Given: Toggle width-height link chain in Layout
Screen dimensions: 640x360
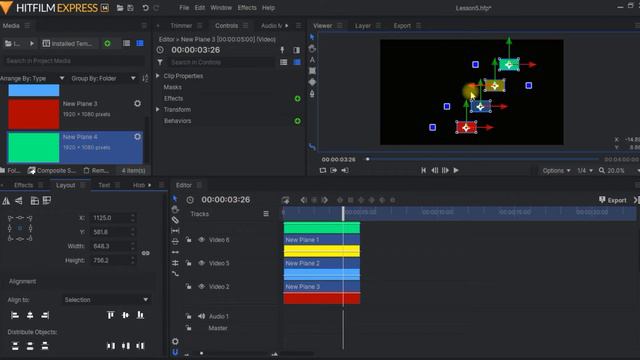Looking at the screenshot, I should [x=145, y=253].
